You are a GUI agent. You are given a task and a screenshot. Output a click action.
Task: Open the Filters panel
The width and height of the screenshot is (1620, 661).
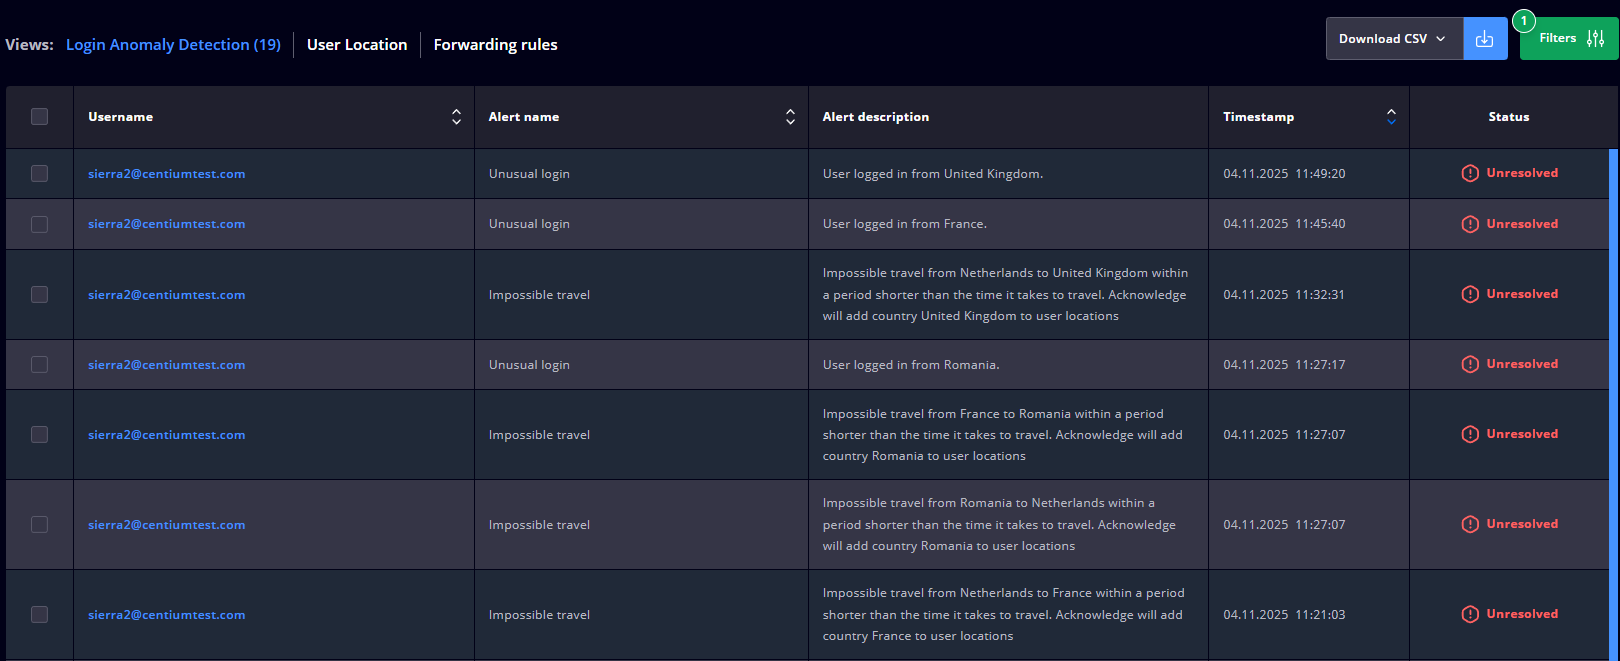(x=1569, y=39)
